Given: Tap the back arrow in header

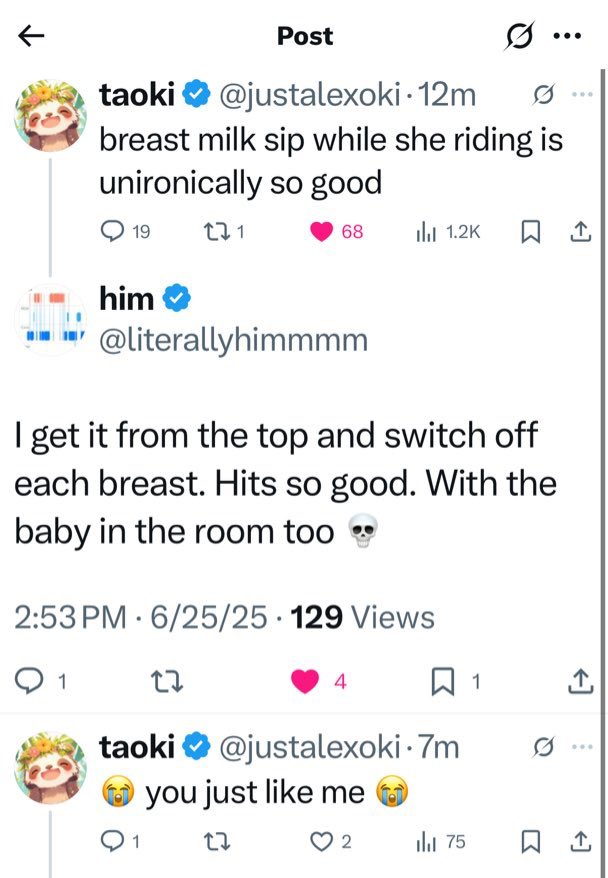Looking at the screenshot, I should click(x=31, y=36).
